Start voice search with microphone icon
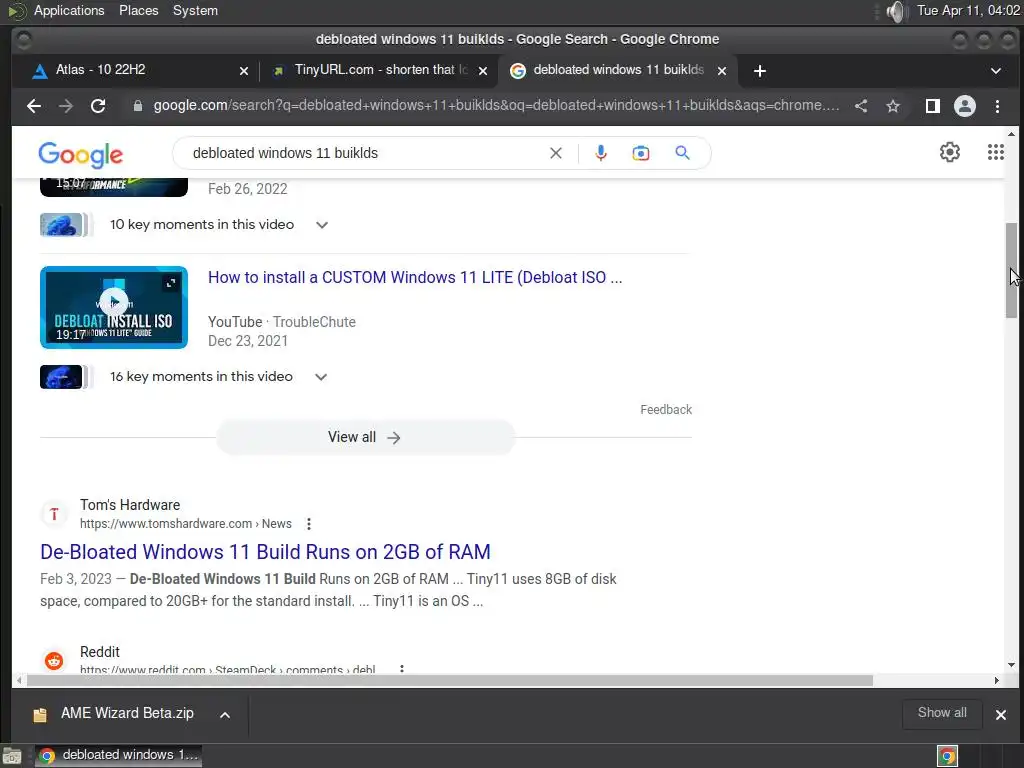This screenshot has width=1024, height=768. tap(601, 153)
